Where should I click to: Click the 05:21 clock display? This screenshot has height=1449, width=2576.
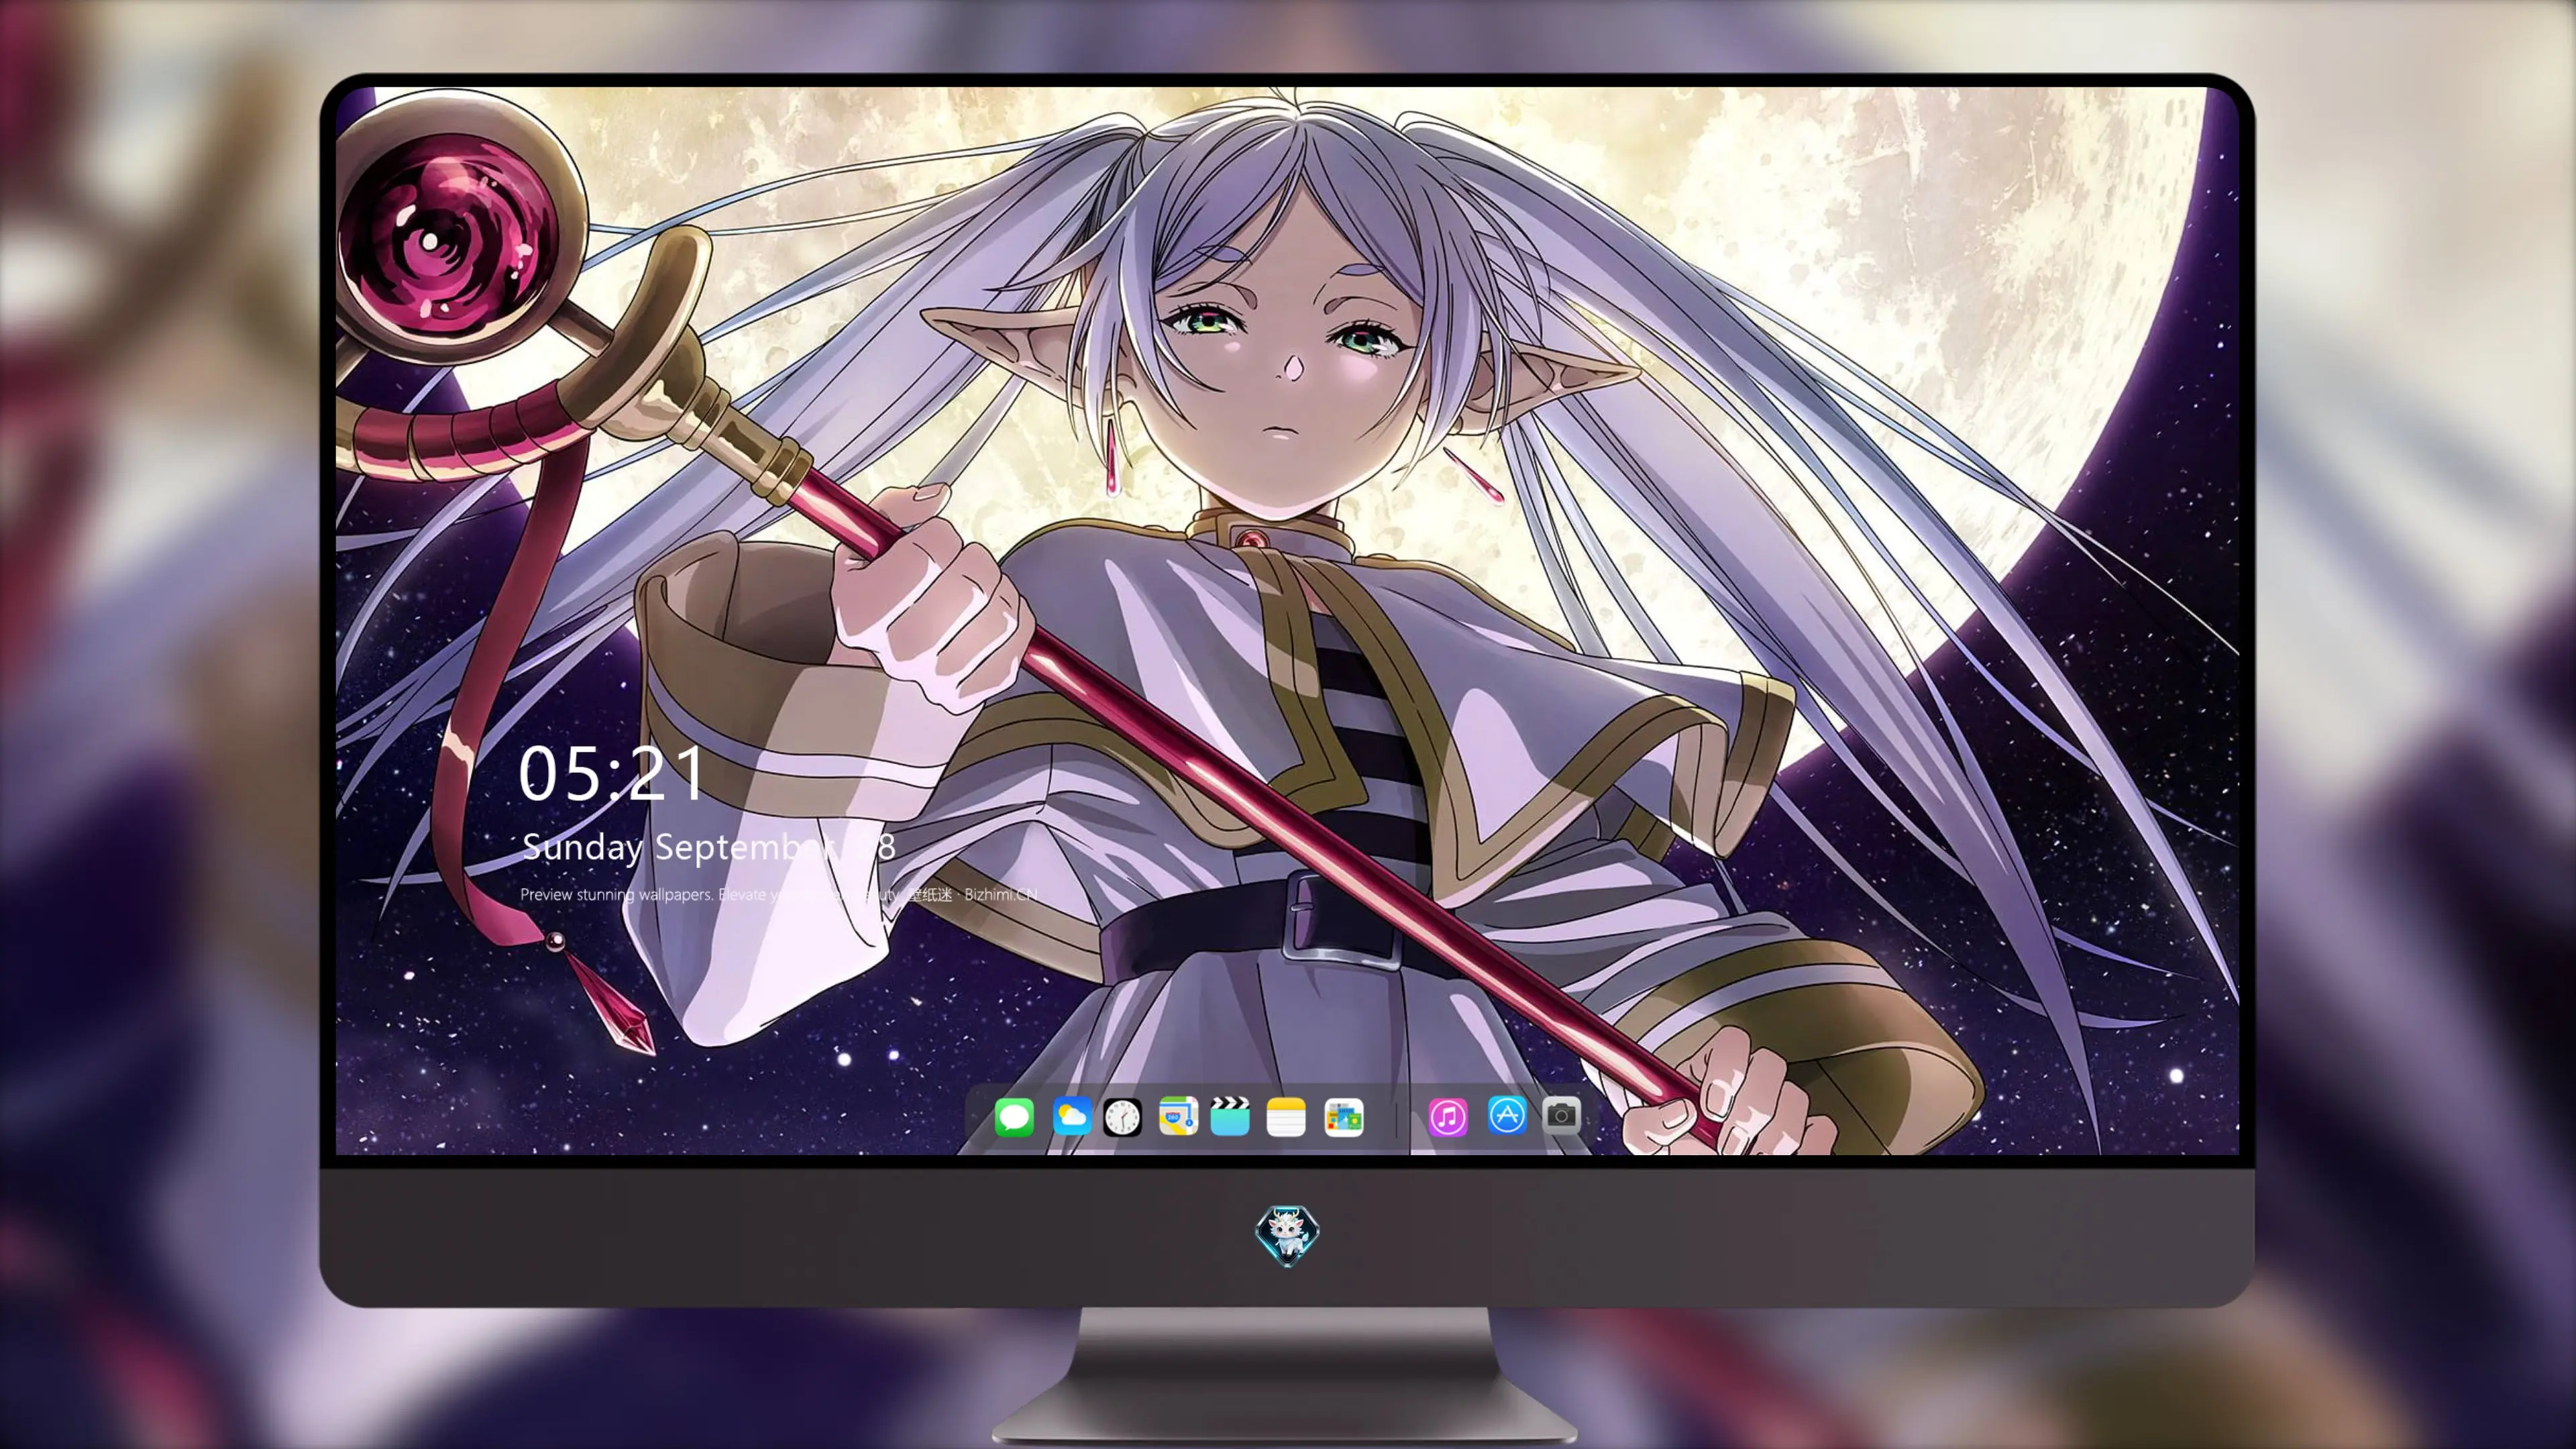pos(611,773)
